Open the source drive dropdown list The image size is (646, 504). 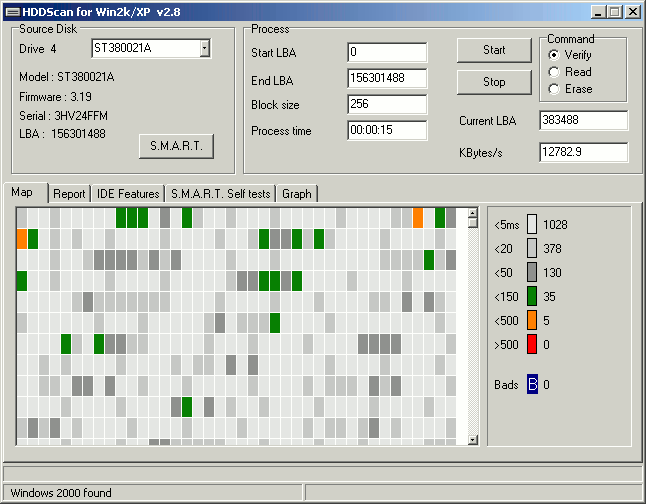204,48
